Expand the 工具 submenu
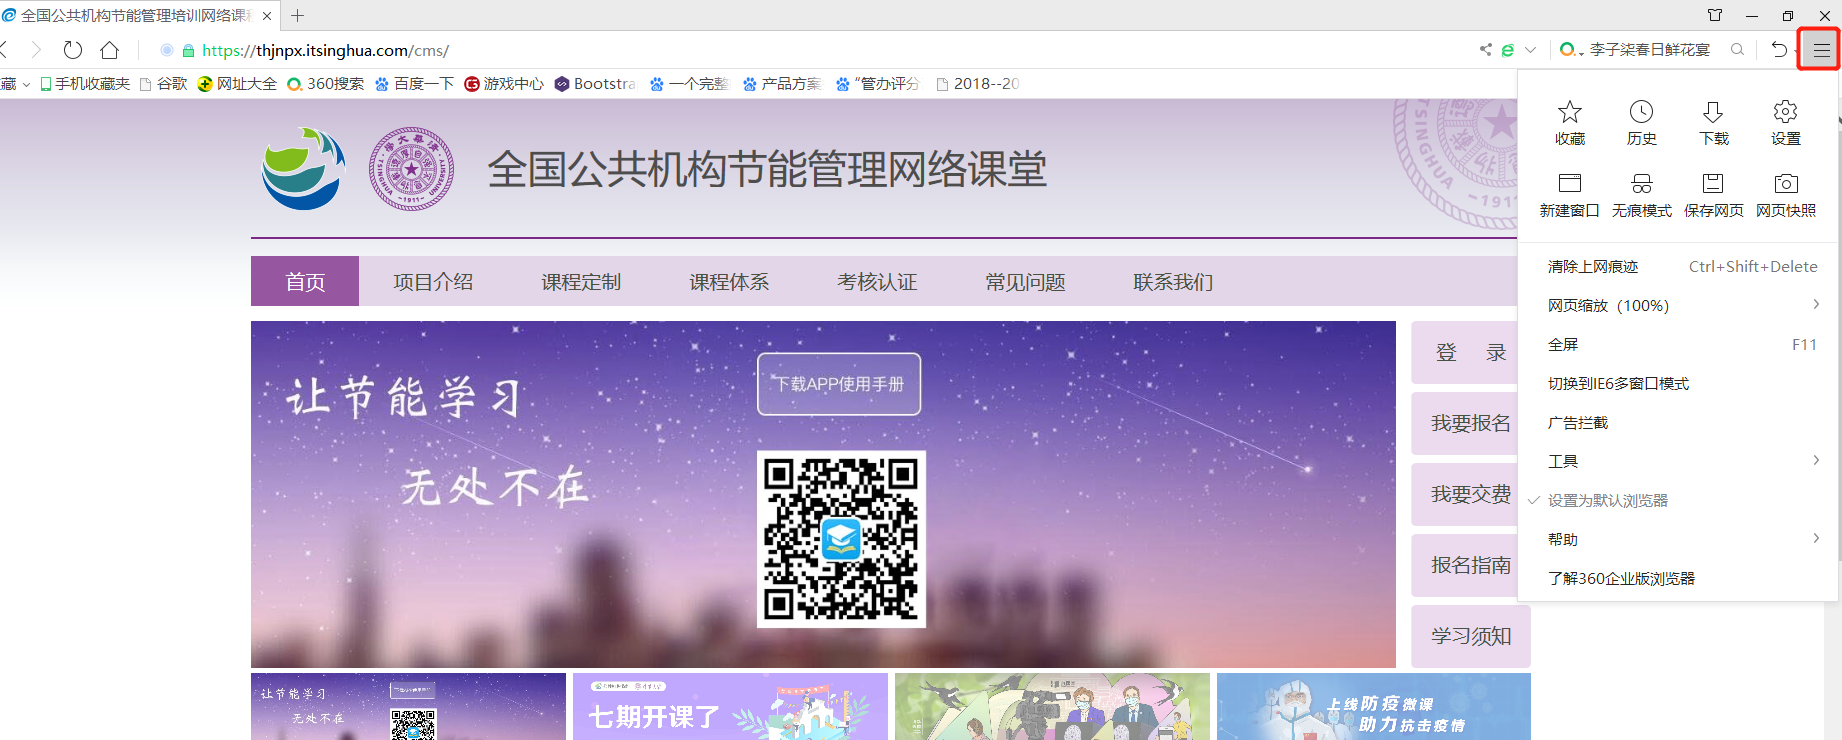The image size is (1842, 740). (x=1678, y=462)
